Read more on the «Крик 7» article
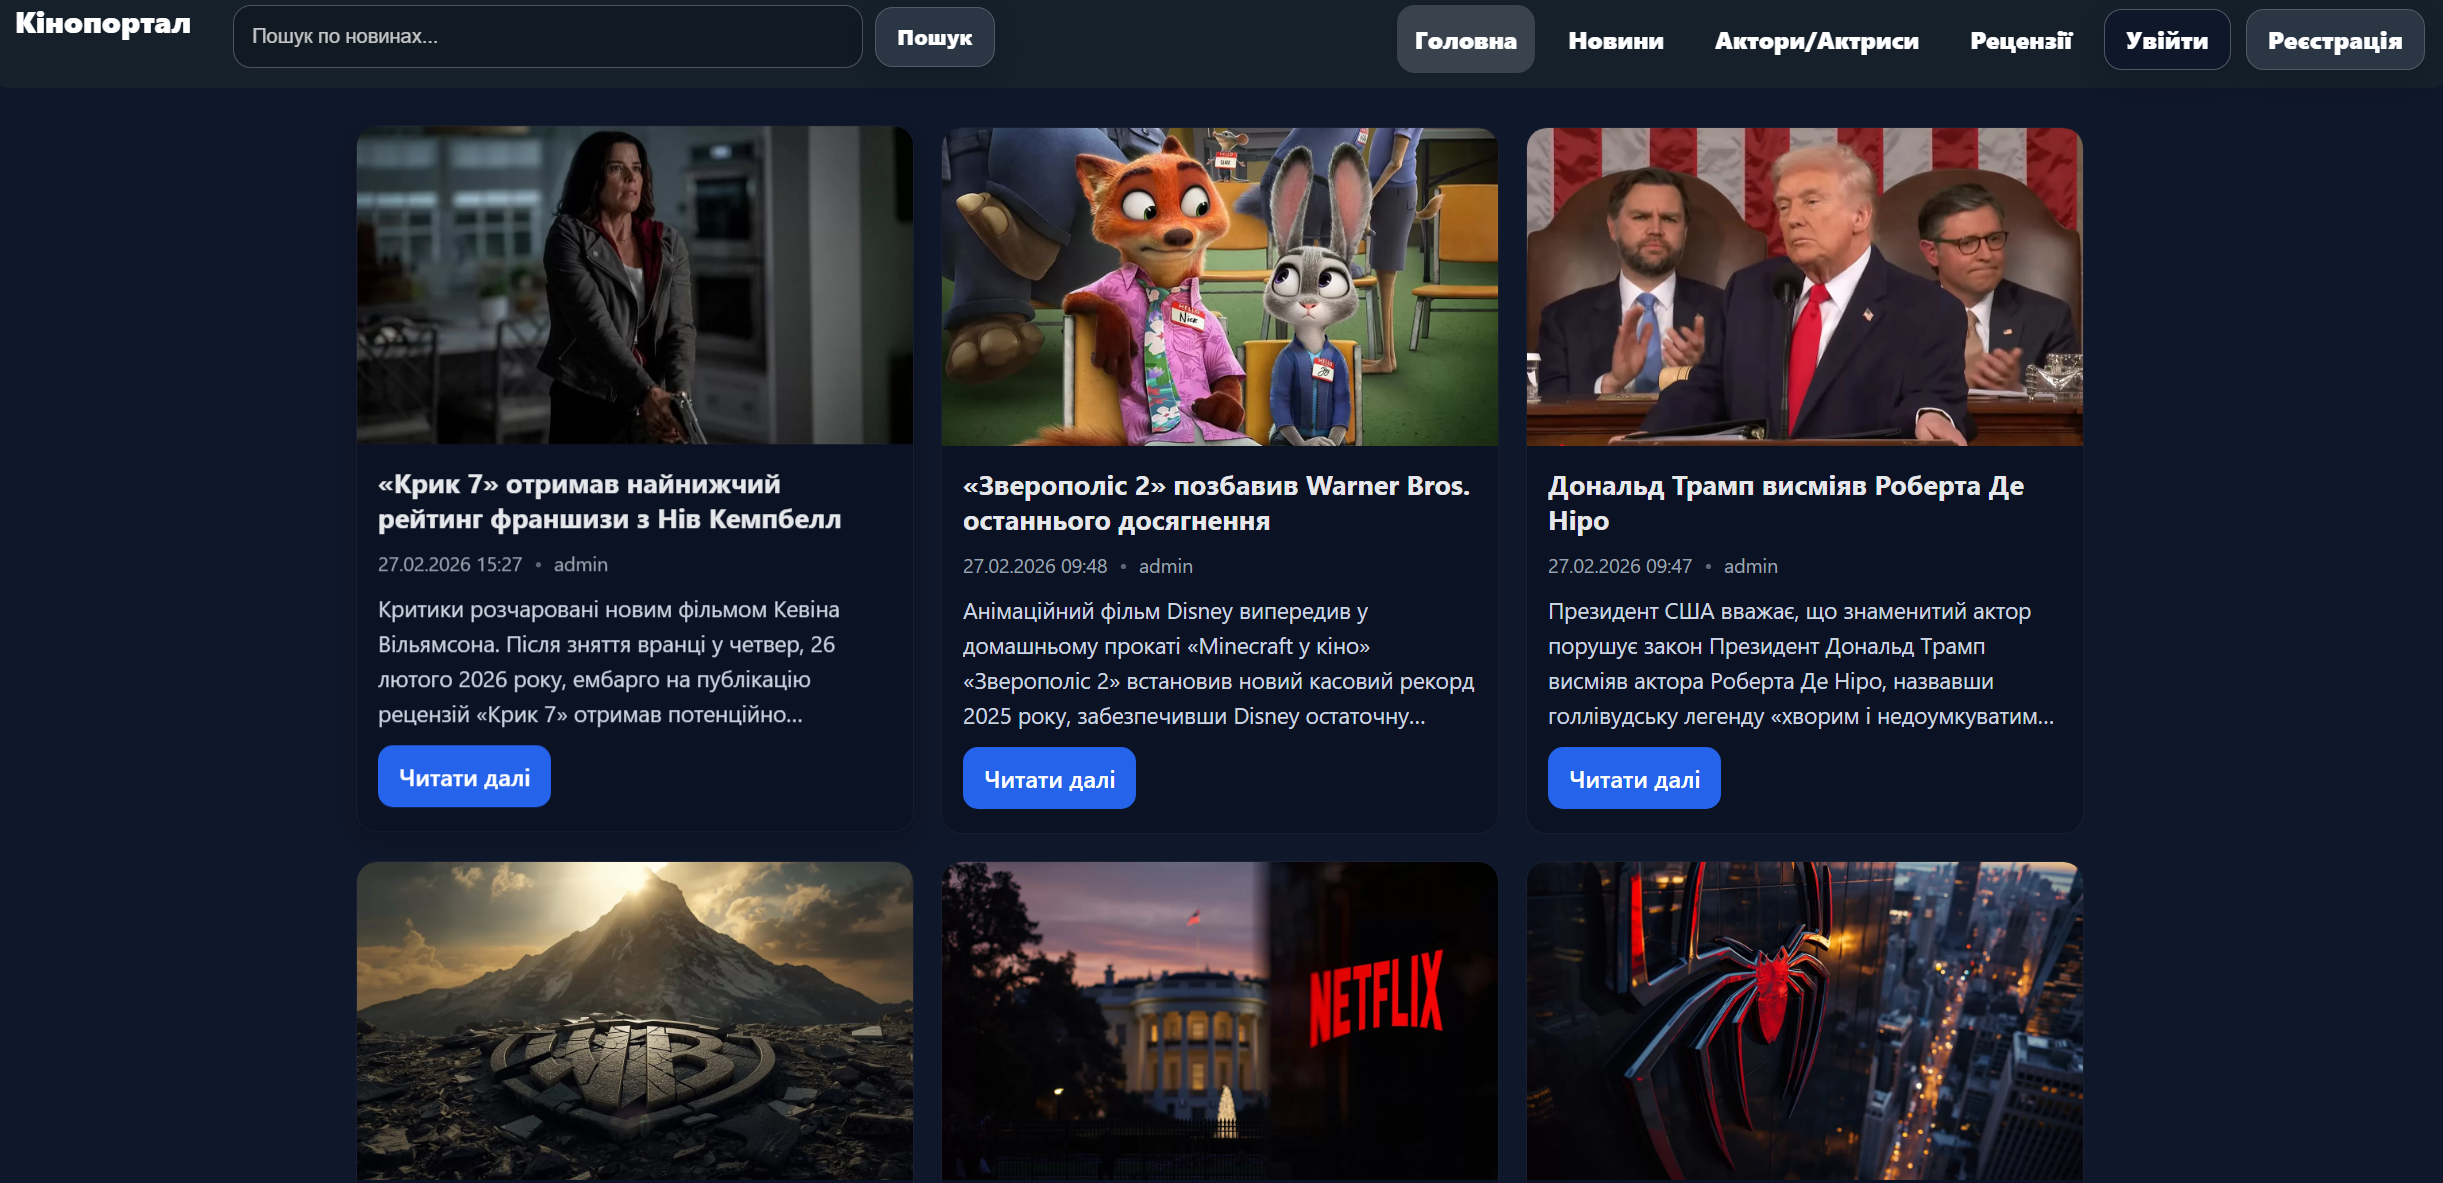The image size is (2443, 1183). [464, 777]
